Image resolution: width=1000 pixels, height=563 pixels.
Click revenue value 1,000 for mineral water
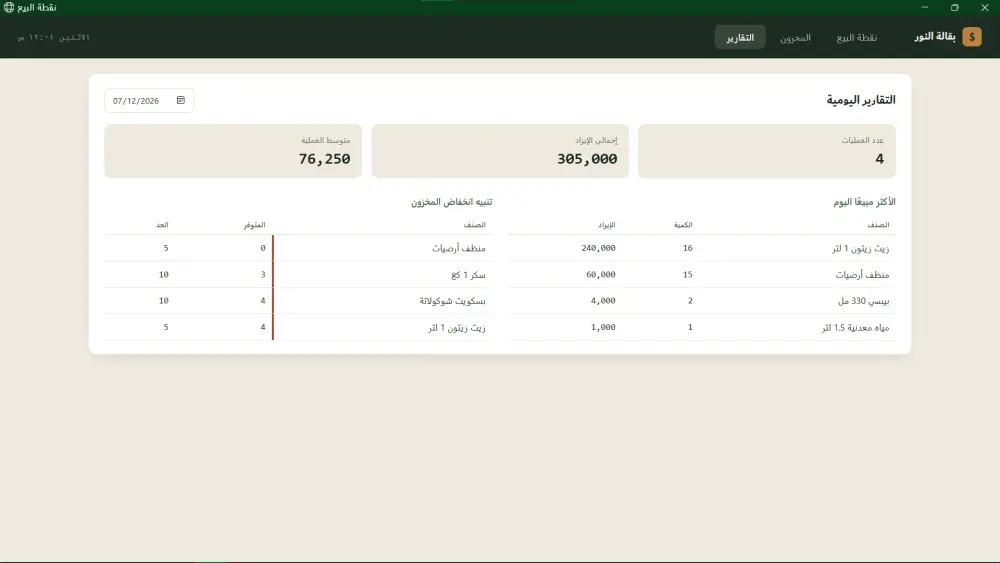tap(603, 327)
